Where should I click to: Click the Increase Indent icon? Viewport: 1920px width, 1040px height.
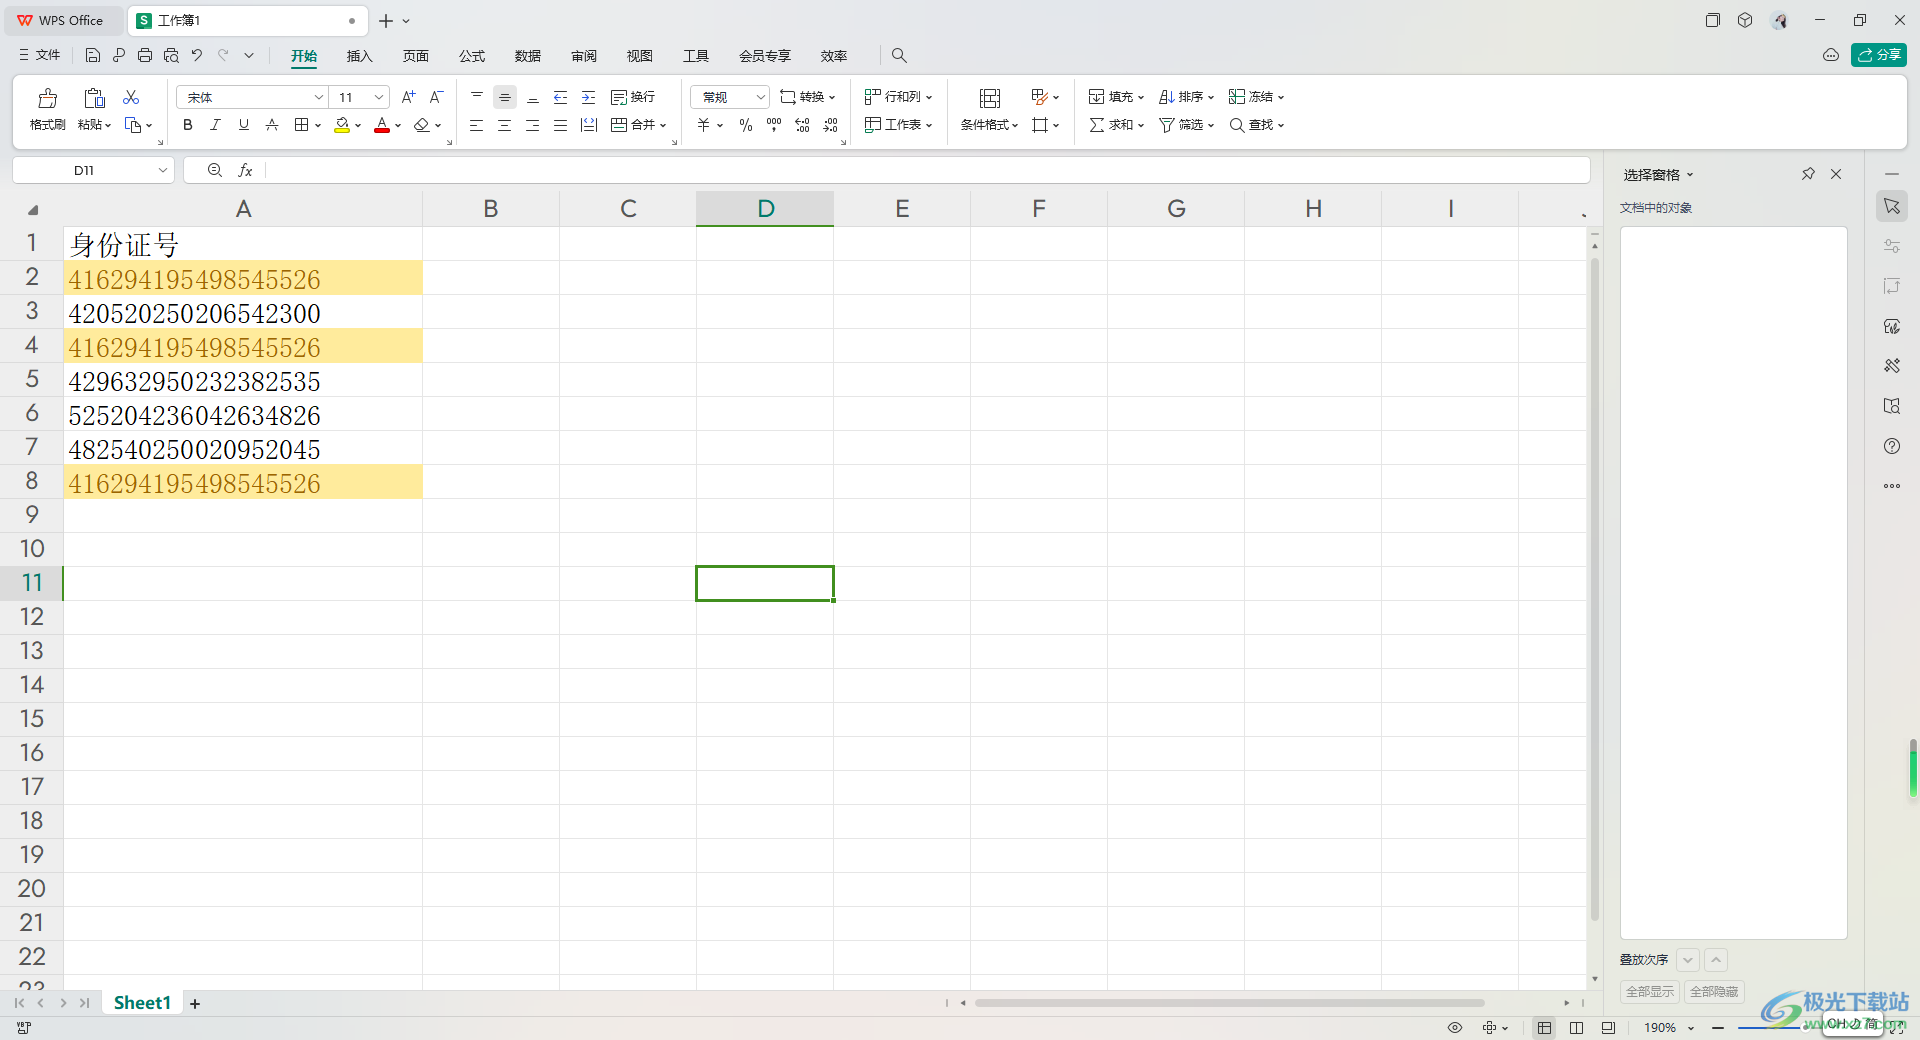click(589, 97)
